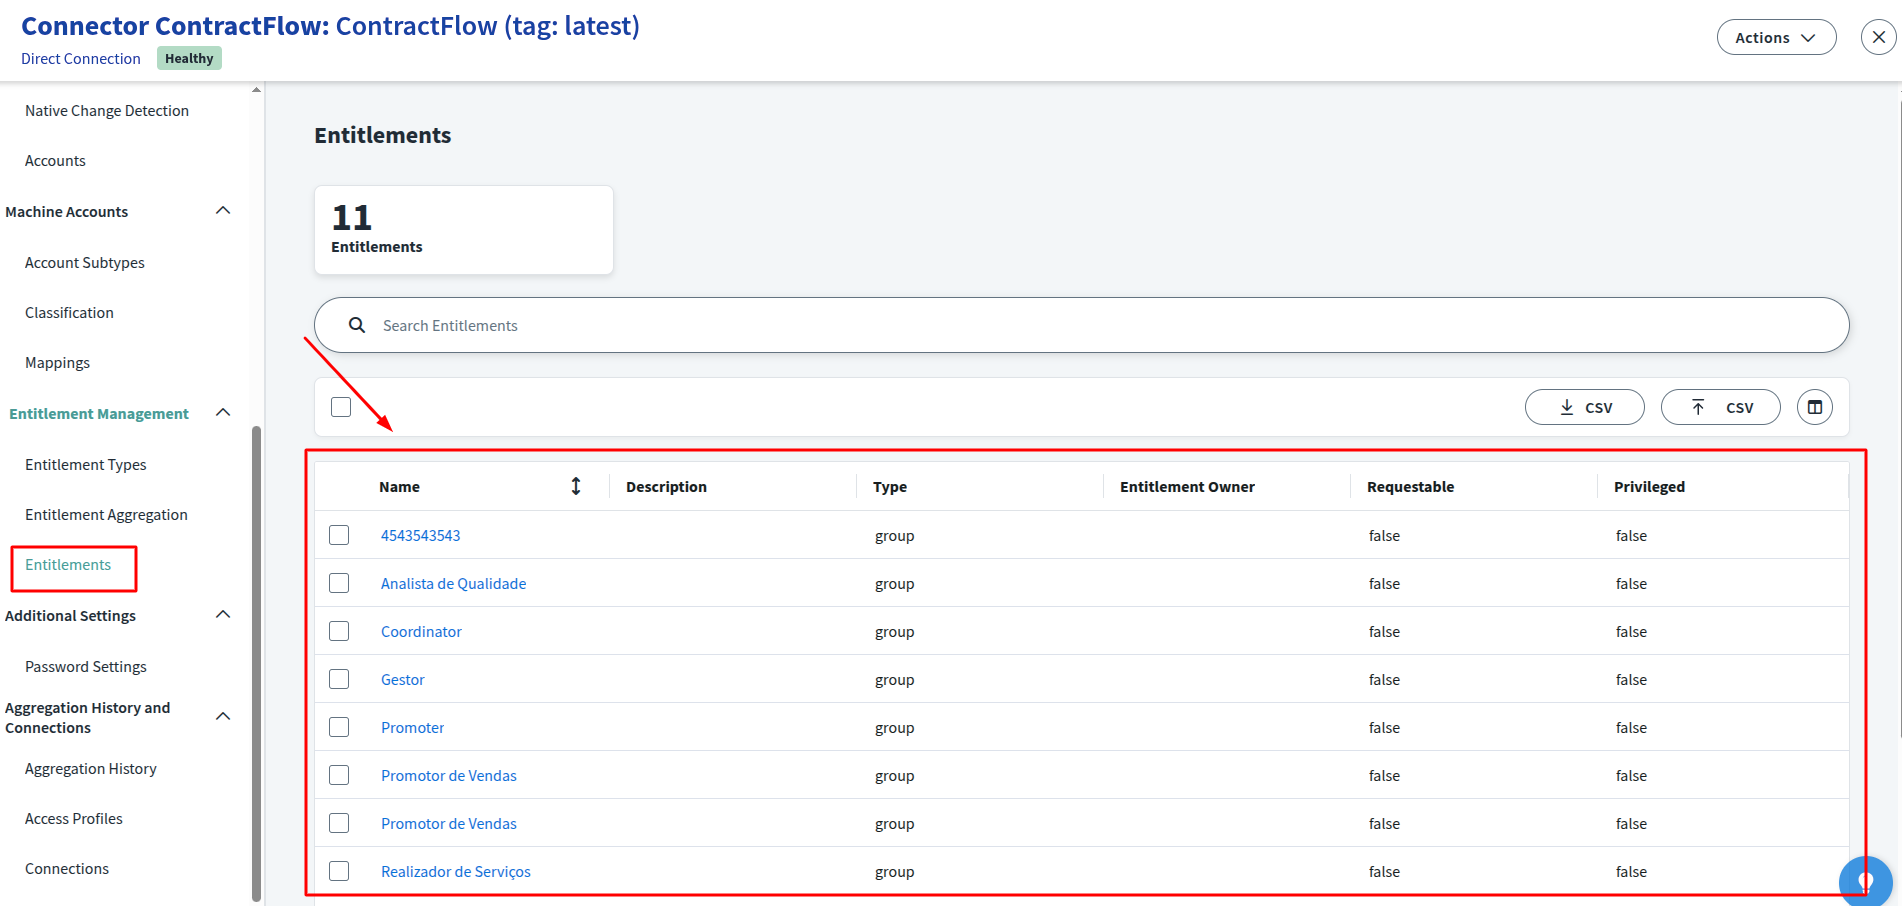
Task: Tick the select-all entitlements checkbox
Action: tap(341, 407)
